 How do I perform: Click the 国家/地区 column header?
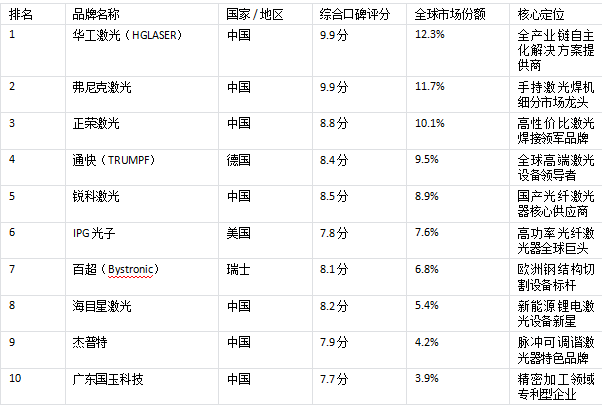coord(254,15)
